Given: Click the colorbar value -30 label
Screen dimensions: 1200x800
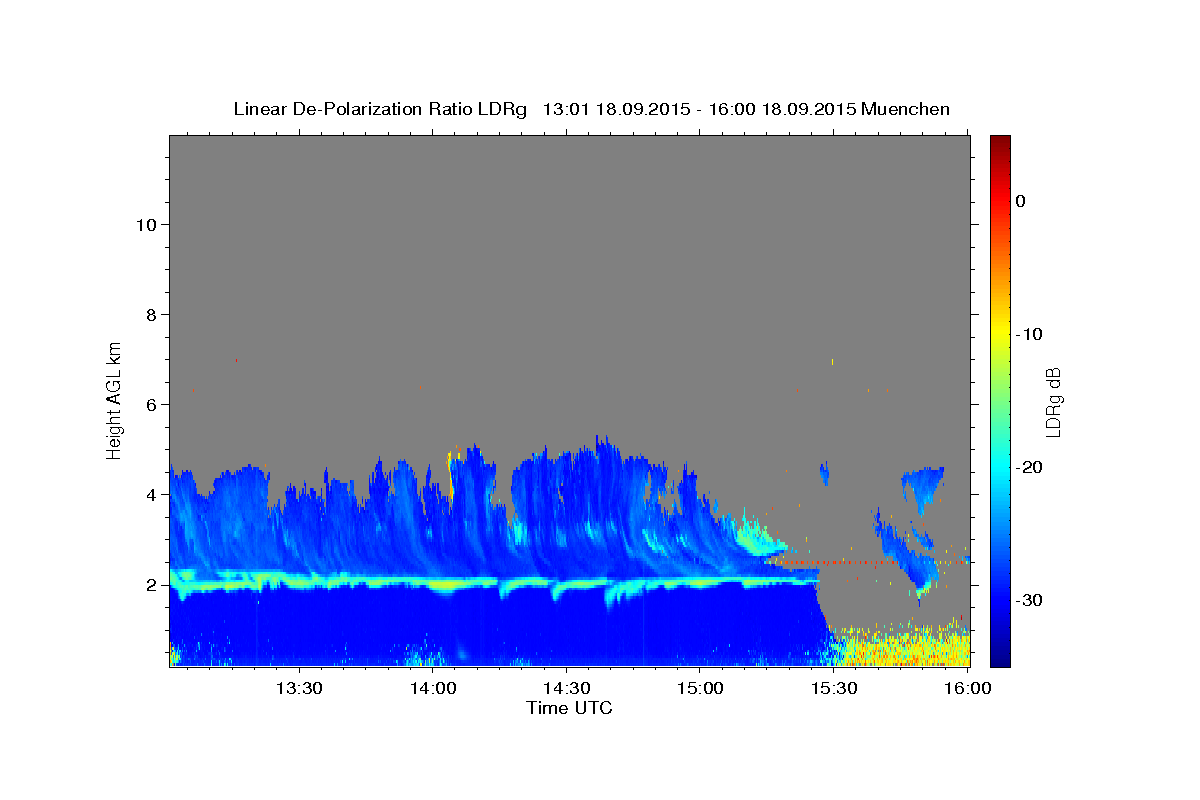Looking at the screenshot, I should [x=1031, y=600].
